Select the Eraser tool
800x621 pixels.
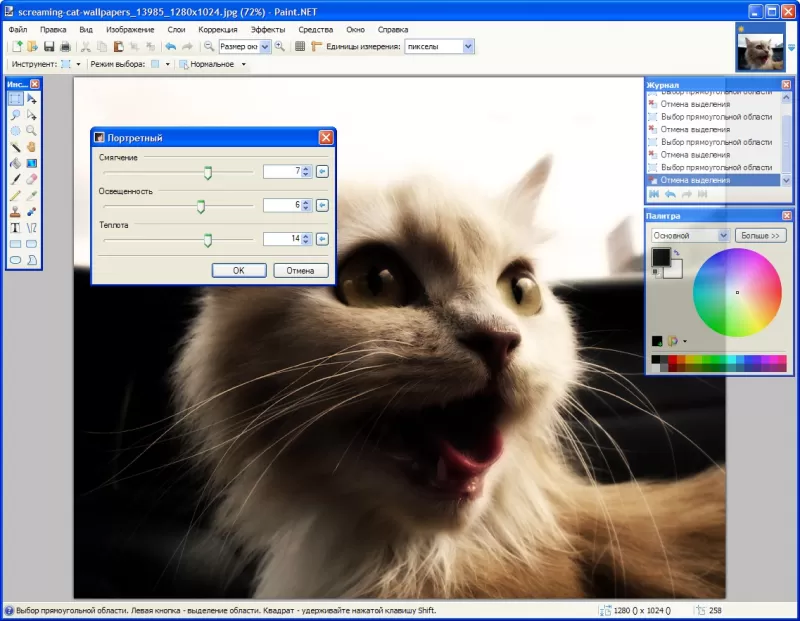[x=32, y=180]
